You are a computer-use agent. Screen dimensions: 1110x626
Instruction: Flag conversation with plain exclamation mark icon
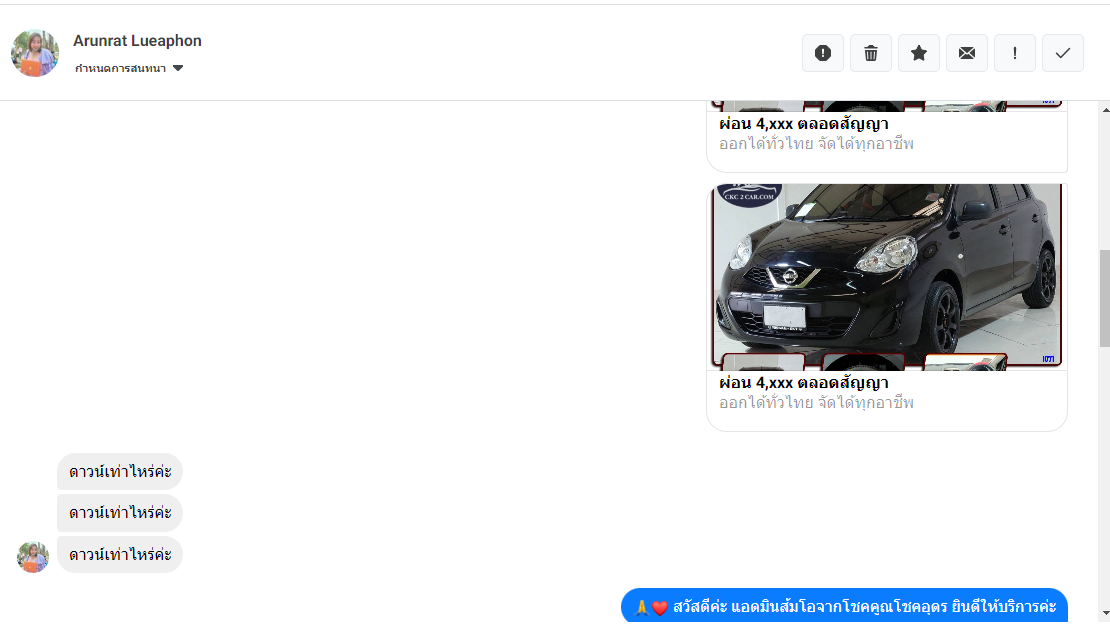(1015, 53)
